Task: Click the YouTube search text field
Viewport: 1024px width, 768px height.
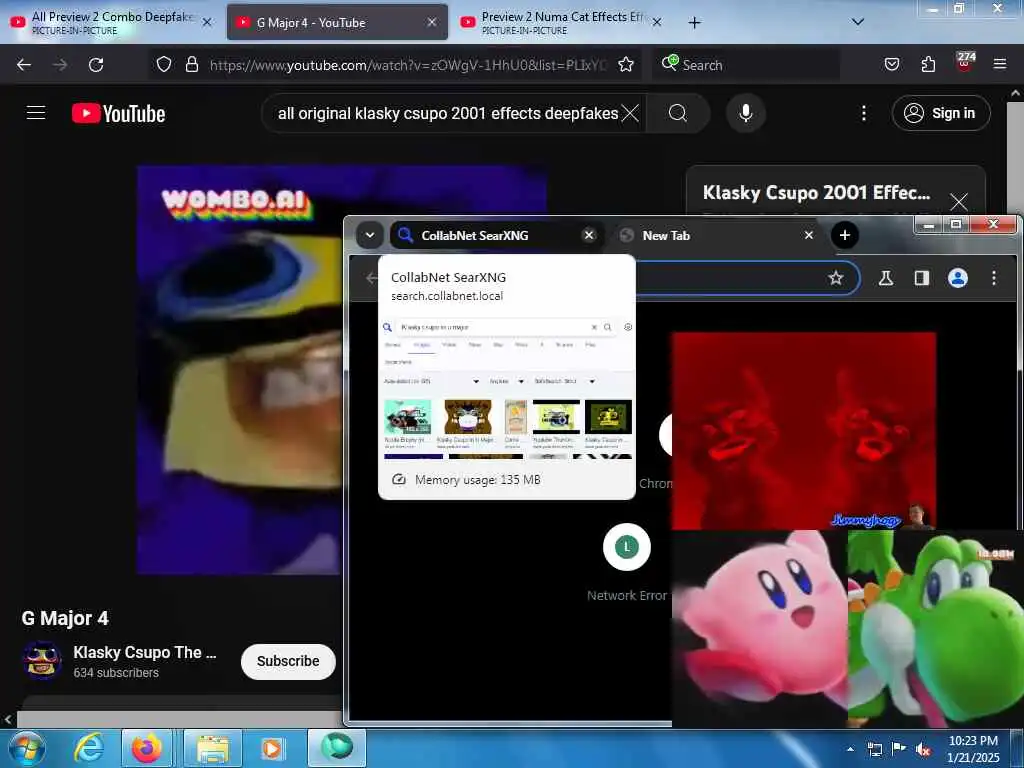Action: 447,114
